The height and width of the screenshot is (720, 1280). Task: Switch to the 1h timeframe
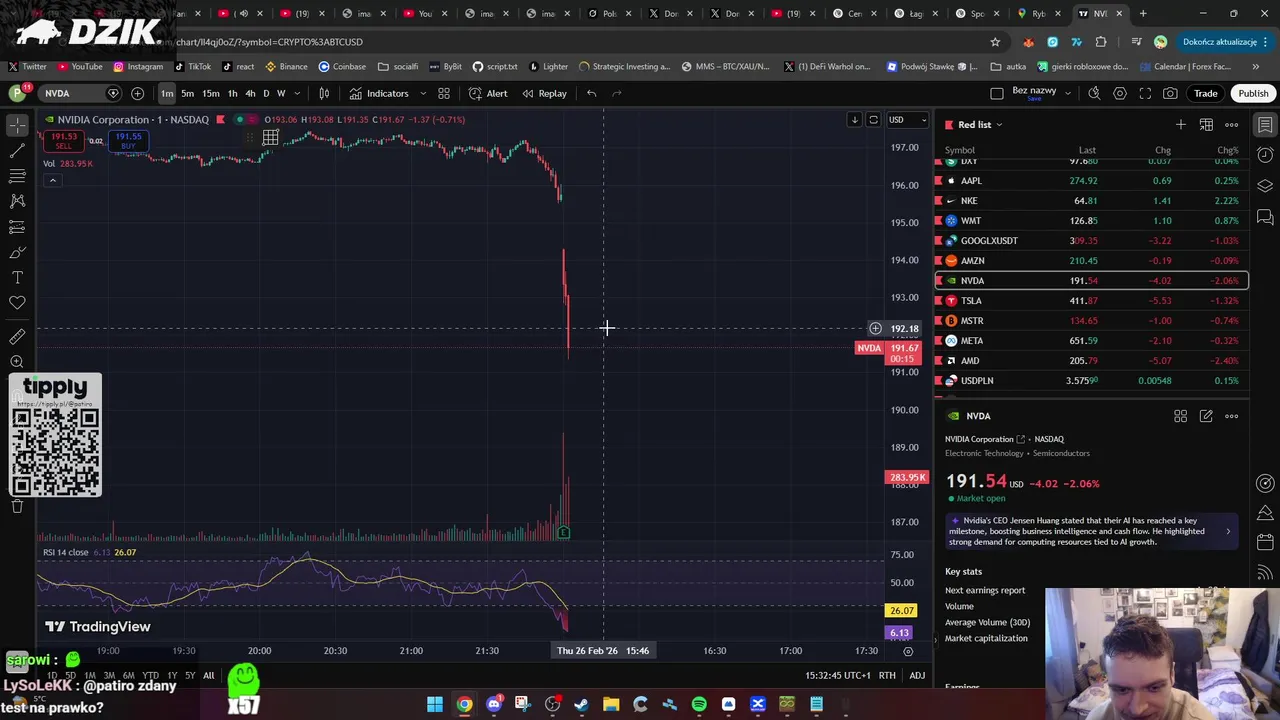click(x=232, y=93)
